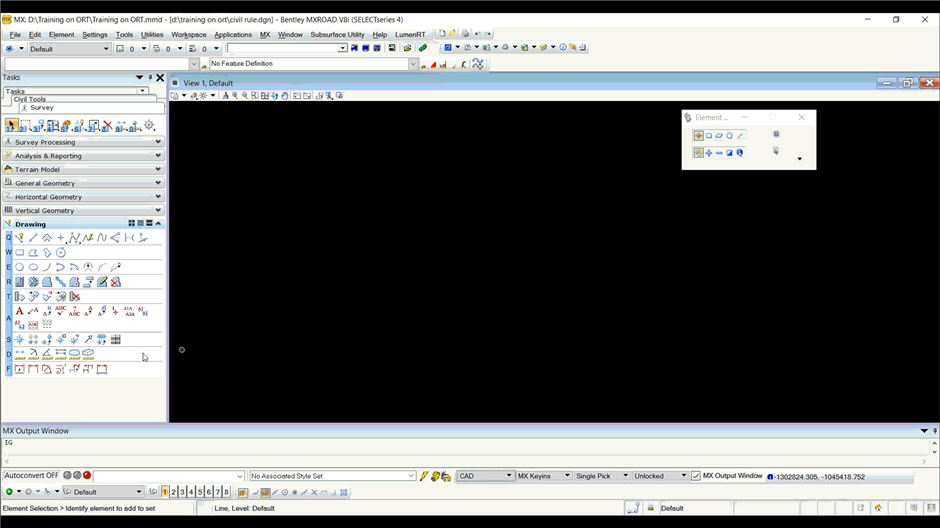This screenshot has width=940, height=528.
Task: Switch Drawing section to icon grid layout
Action: pyautogui.click(x=132, y=224)
